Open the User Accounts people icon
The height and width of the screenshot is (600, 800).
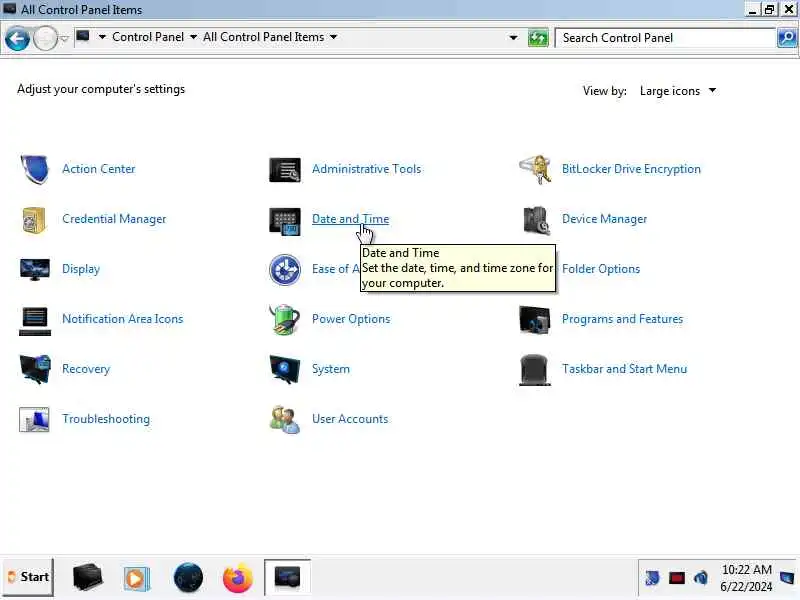click(285, 419)
